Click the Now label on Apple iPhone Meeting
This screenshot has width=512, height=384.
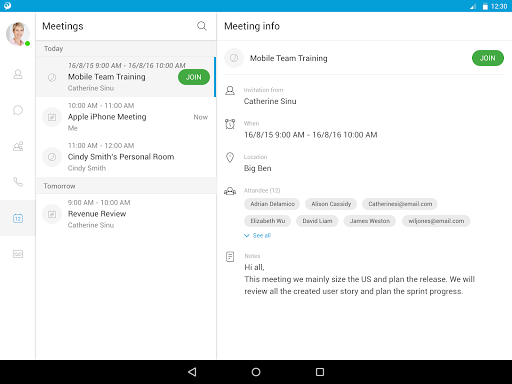[x=201, y=117]
